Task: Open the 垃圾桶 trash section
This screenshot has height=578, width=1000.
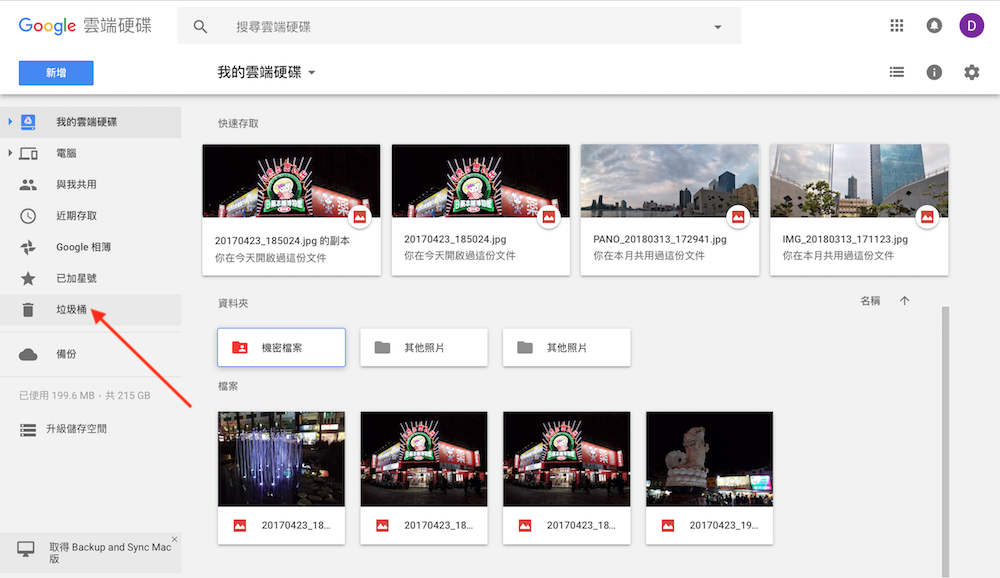Action: (x=71, y=310)
